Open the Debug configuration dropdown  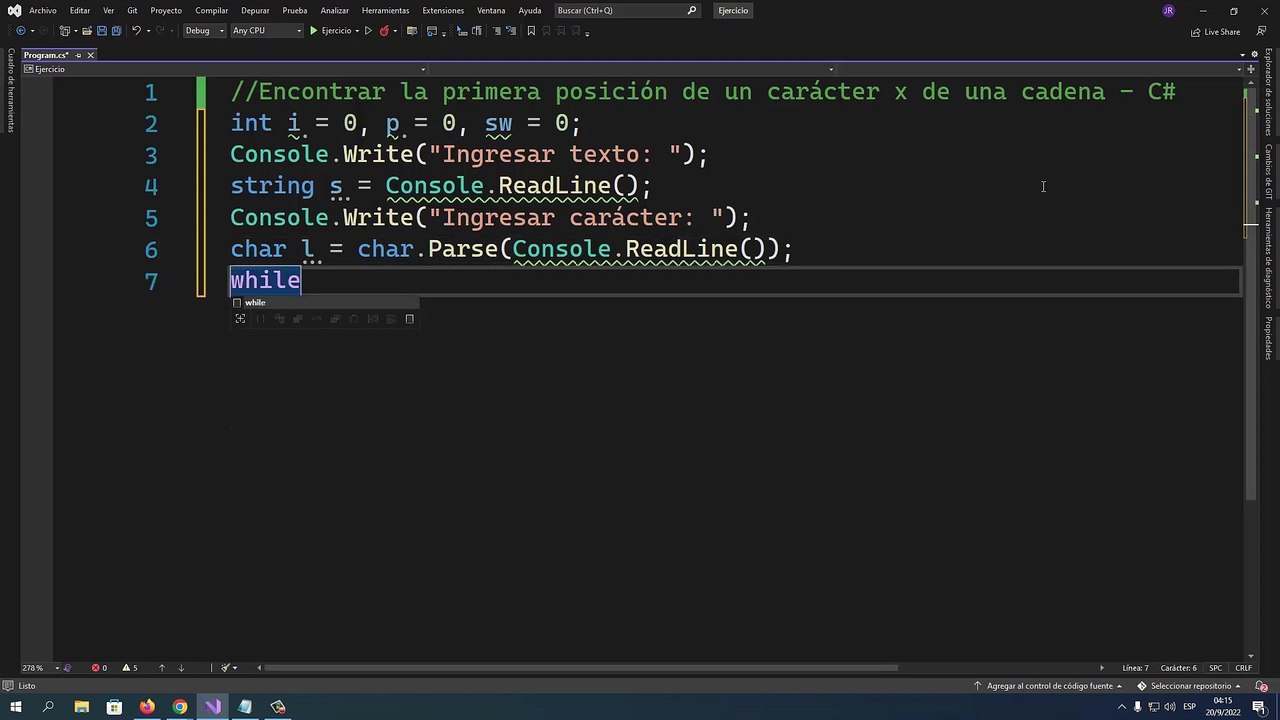[204, 31]
